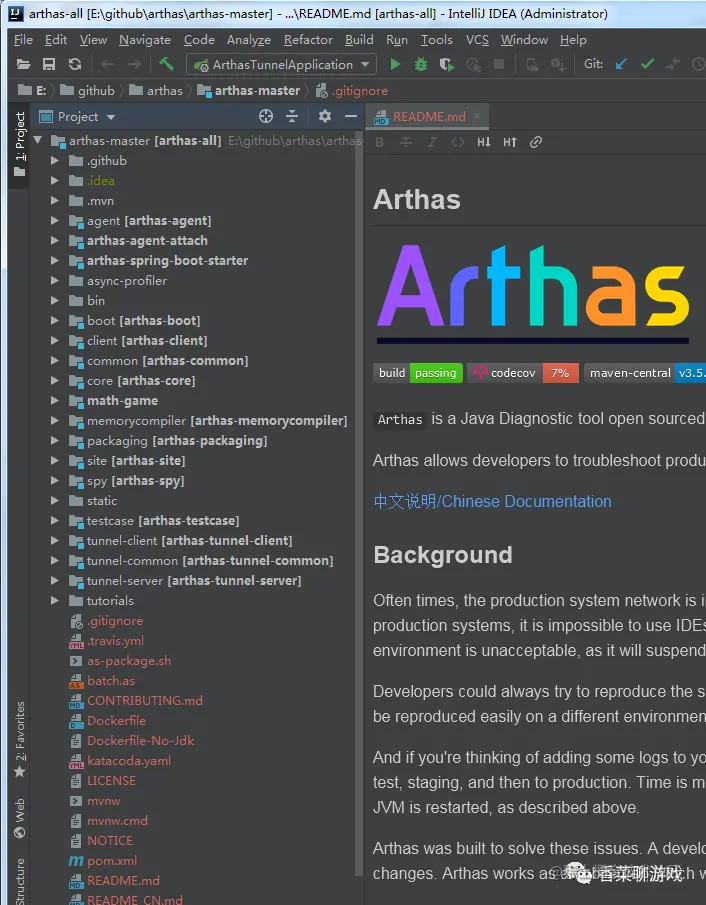Click the Italic markdown toolbar icon
This screenshot has height=905, width=706.
pyautogui.click(x=432, y=142)
